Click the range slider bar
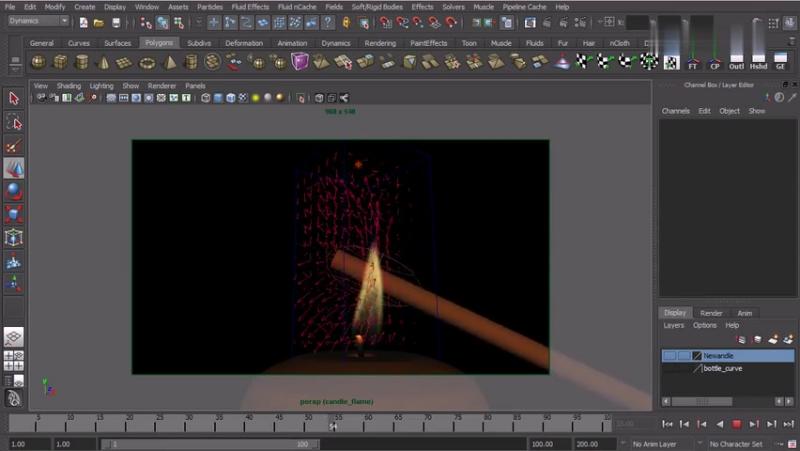800x451 pixels. pyautogui.click(x=208, y=443)
